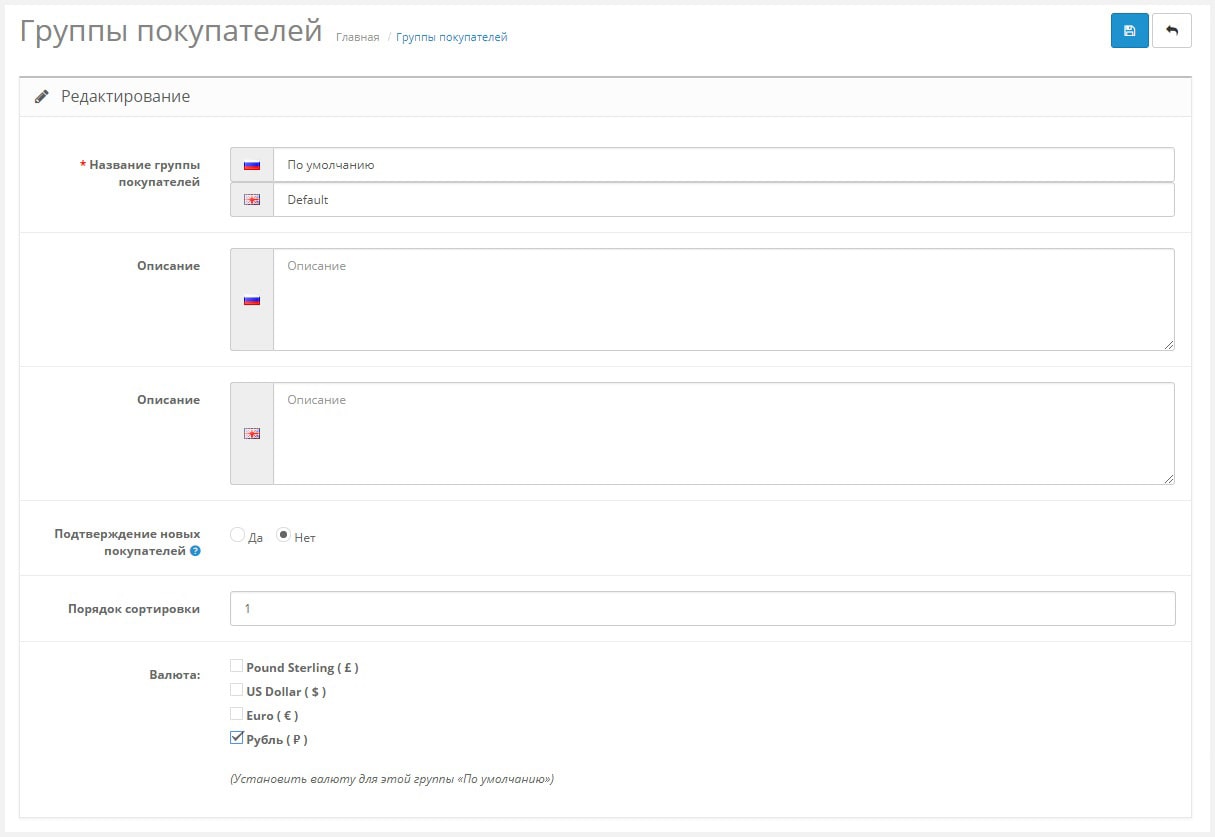This screenshot has height=837, width=1215.
Task: Click the help question-mark icon beside Подтверждение новых покупателей
Action: (x=195, y=551)
